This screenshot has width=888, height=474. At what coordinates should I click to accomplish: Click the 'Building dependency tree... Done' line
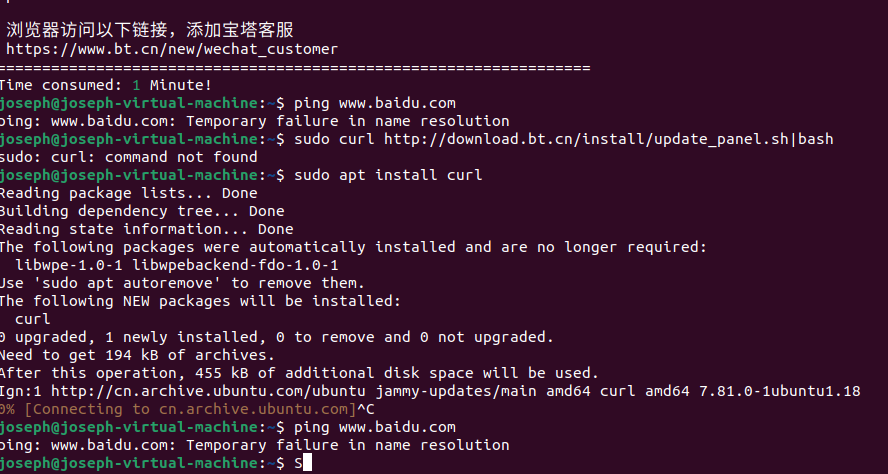pos(142,211)
